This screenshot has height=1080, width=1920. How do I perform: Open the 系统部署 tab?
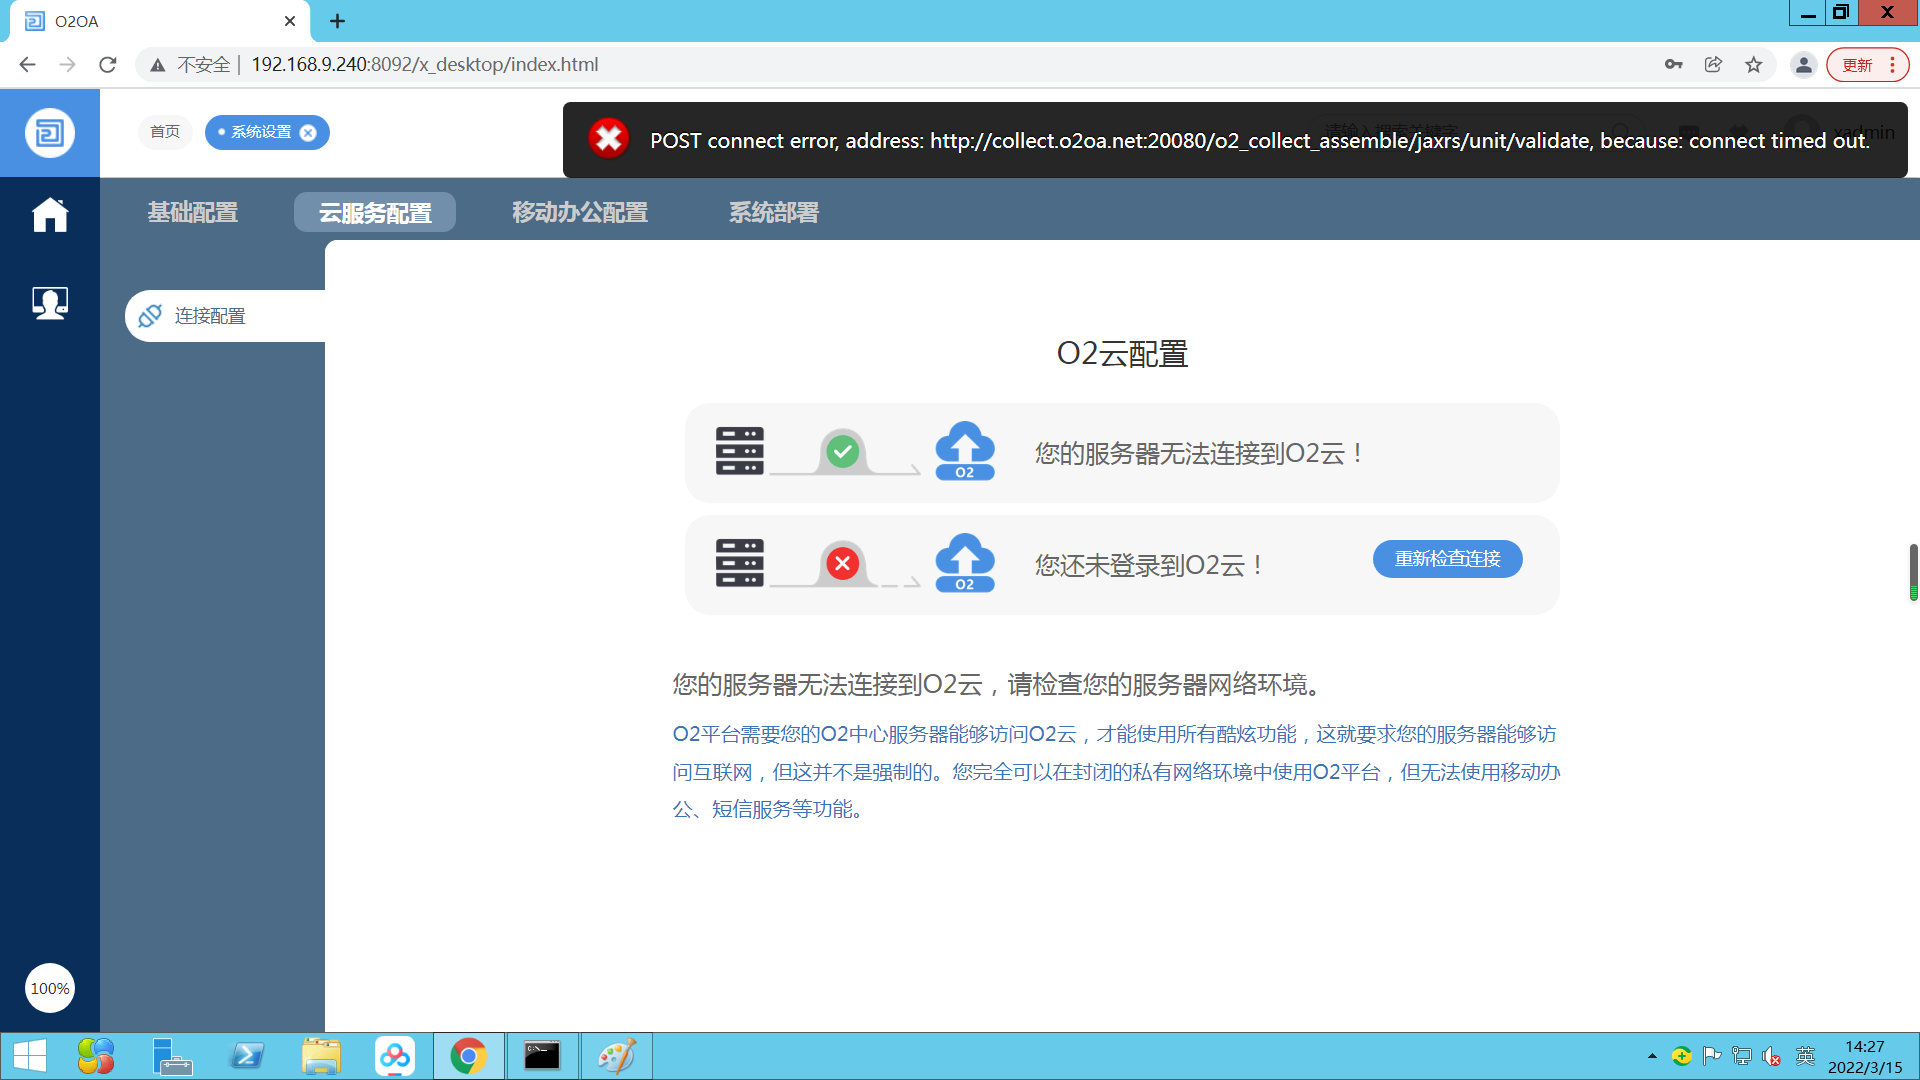tap(773, 212)
